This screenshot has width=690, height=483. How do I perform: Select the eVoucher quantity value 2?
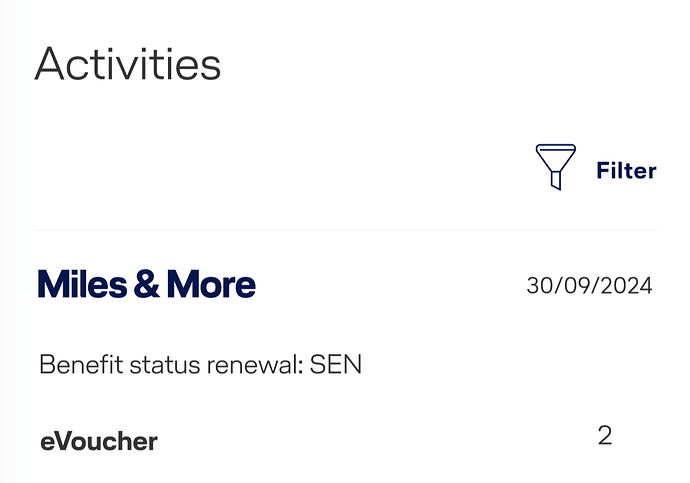coord(605,435)
